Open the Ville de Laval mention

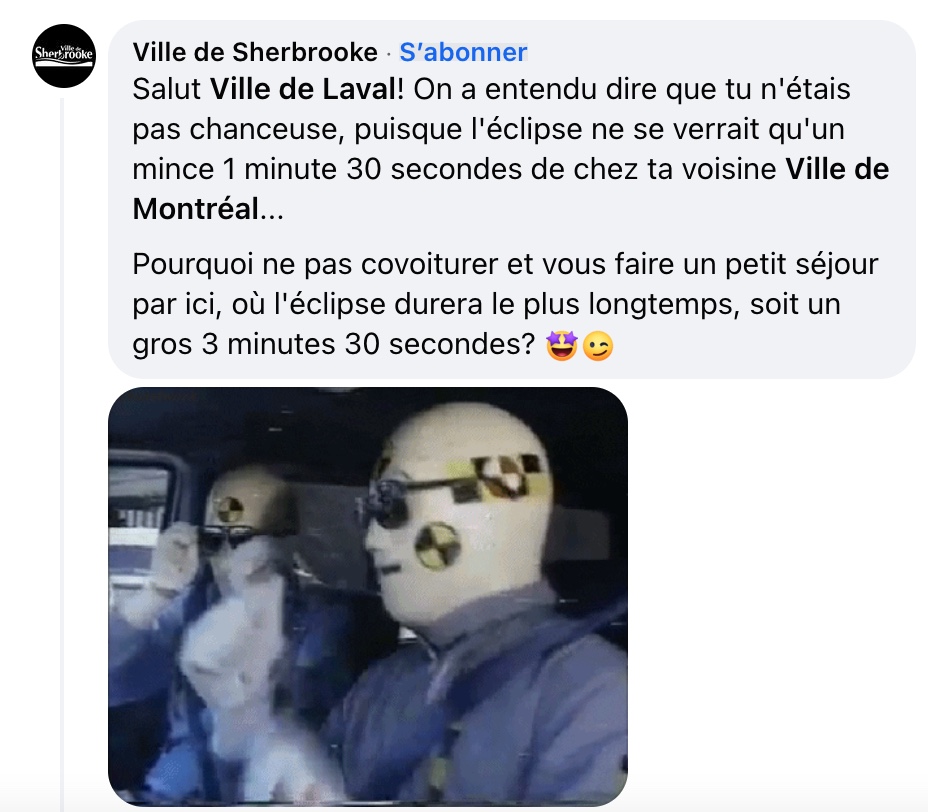point(302,89)
